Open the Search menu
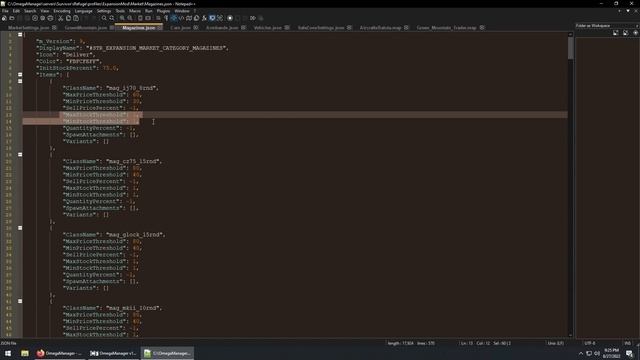640x360 pixels. pyautogui.click(x=30, y=11)
